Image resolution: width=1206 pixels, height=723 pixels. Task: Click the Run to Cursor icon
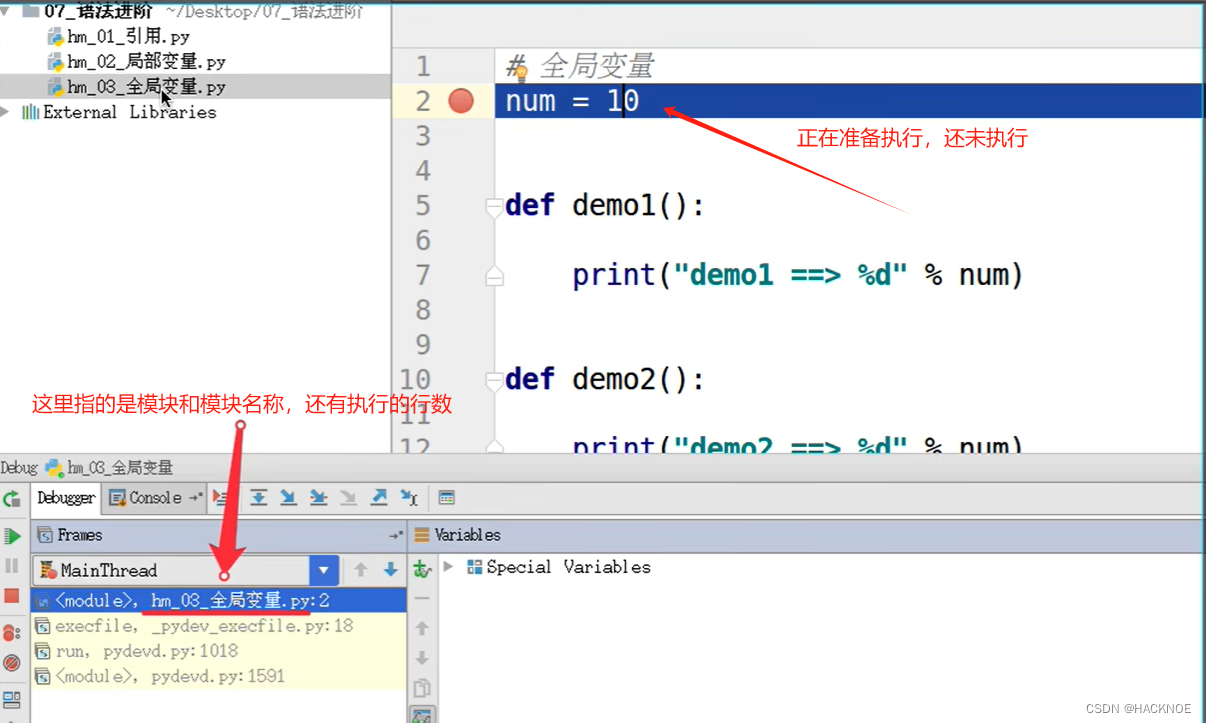click(408, 497)
